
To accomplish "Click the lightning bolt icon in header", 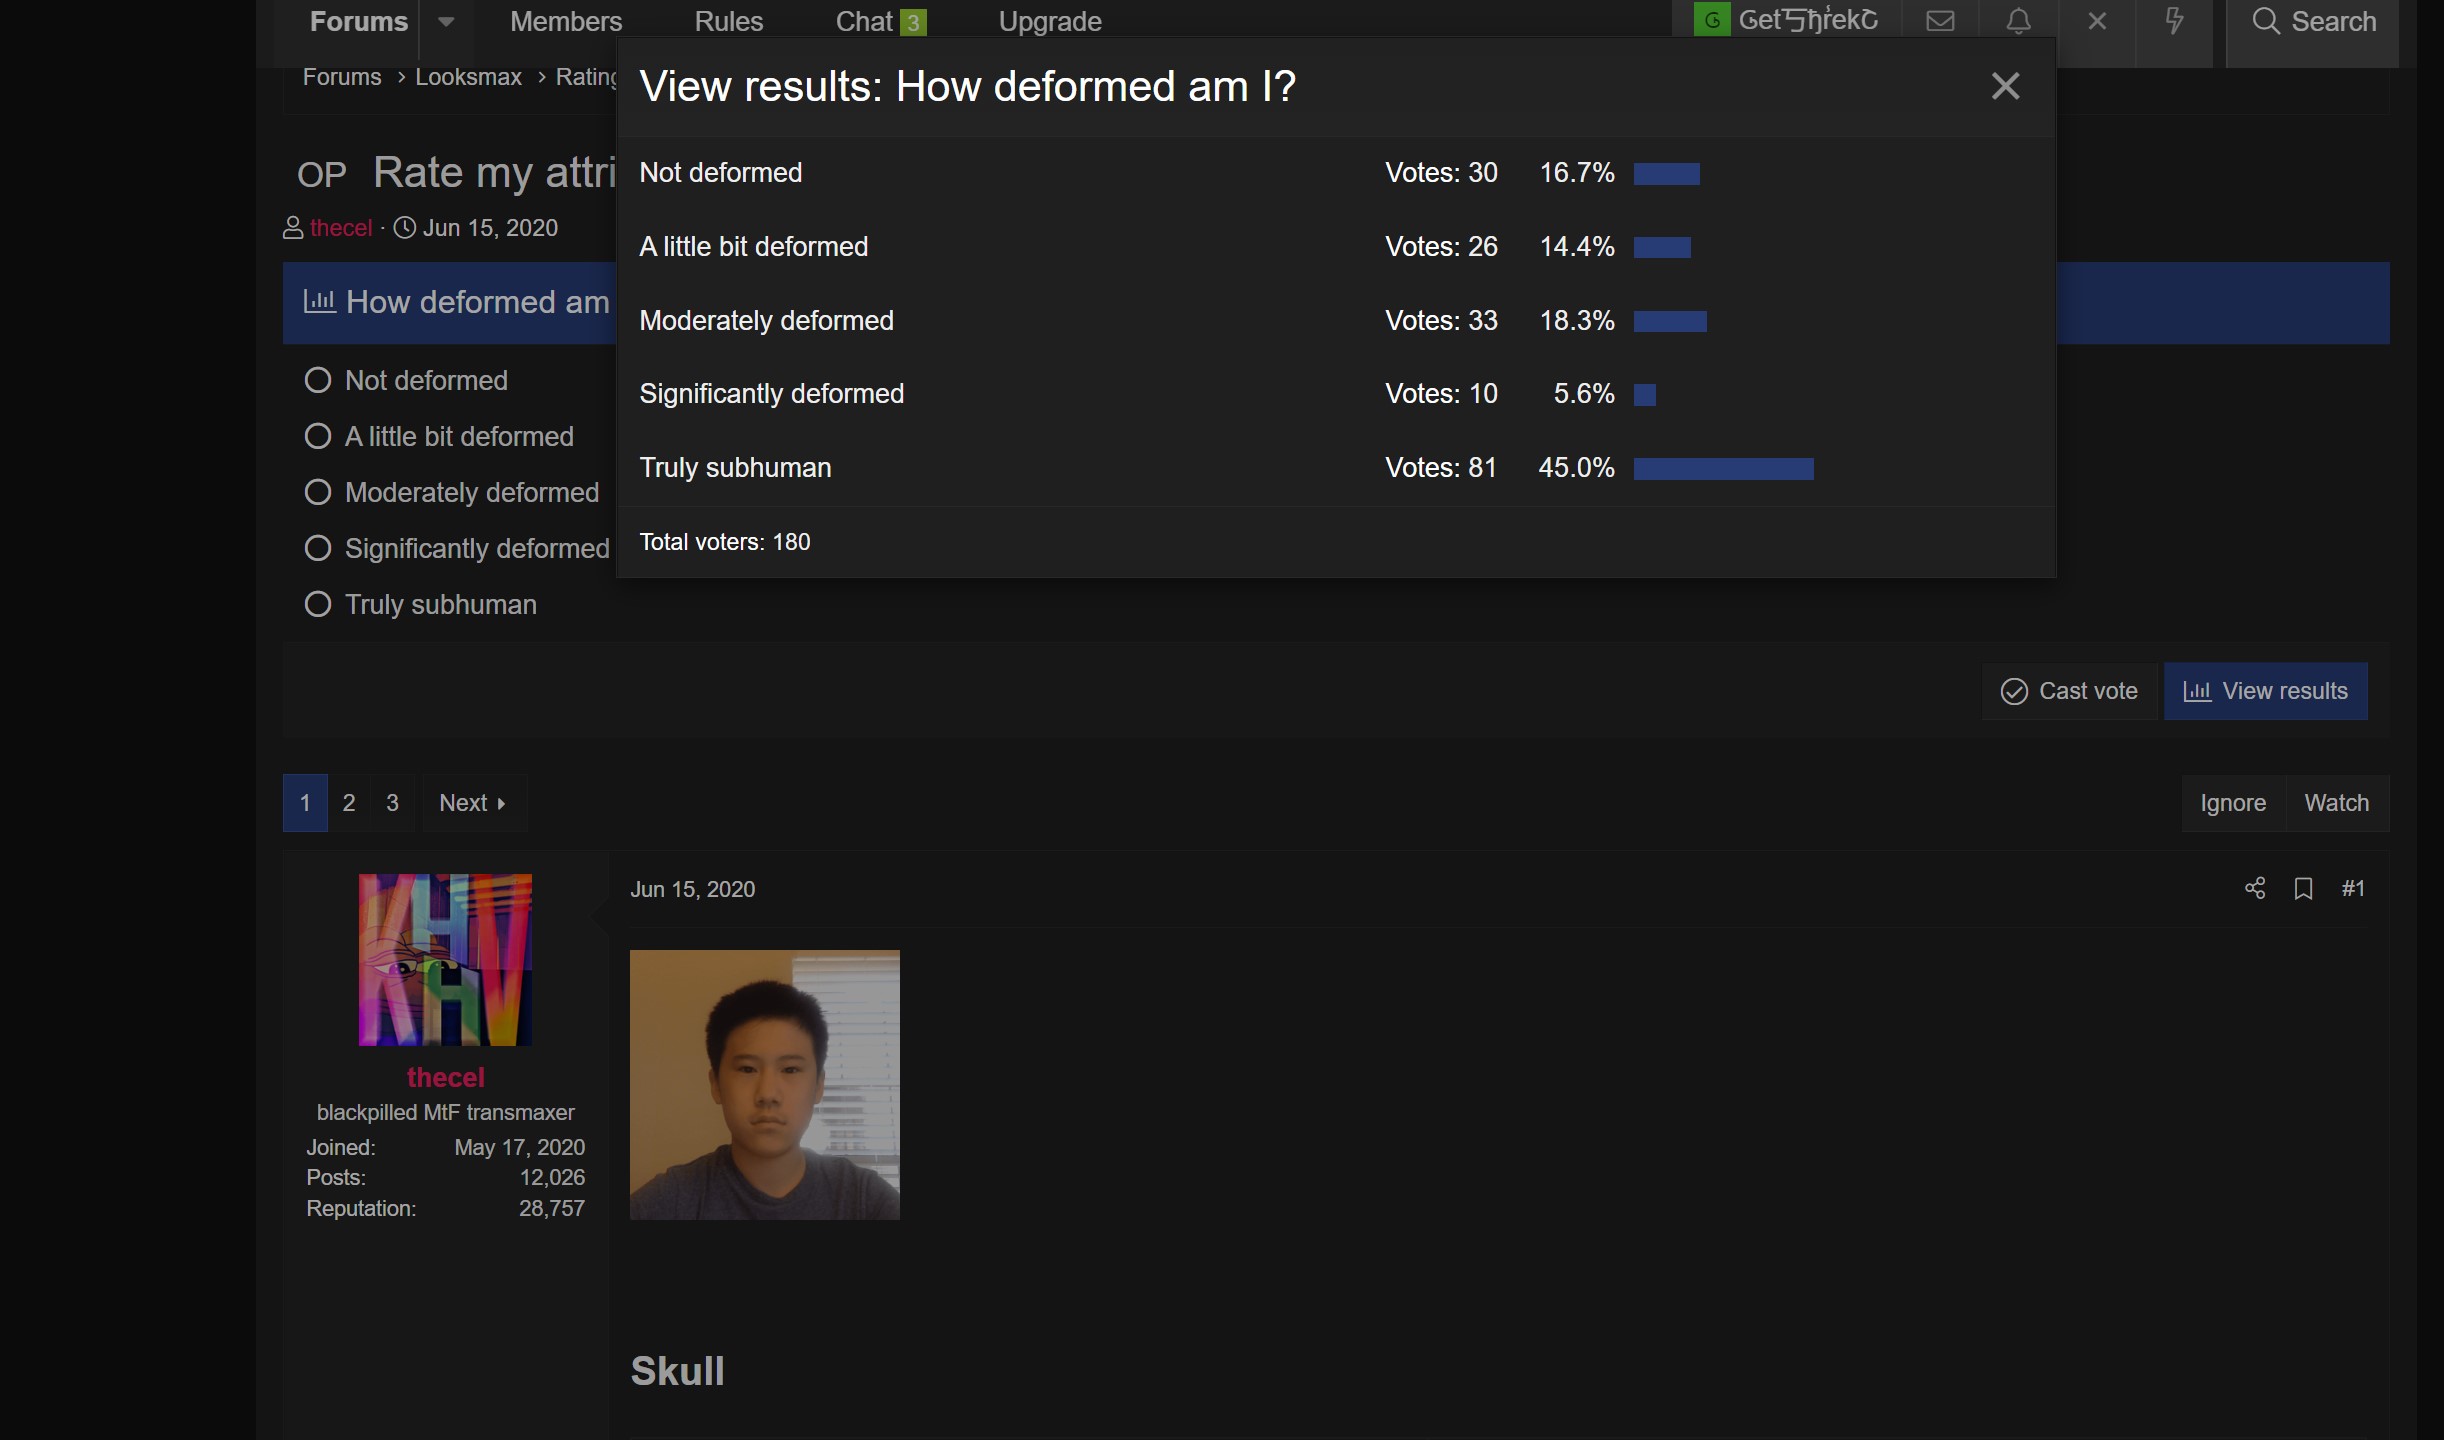I will (2174, 21).
